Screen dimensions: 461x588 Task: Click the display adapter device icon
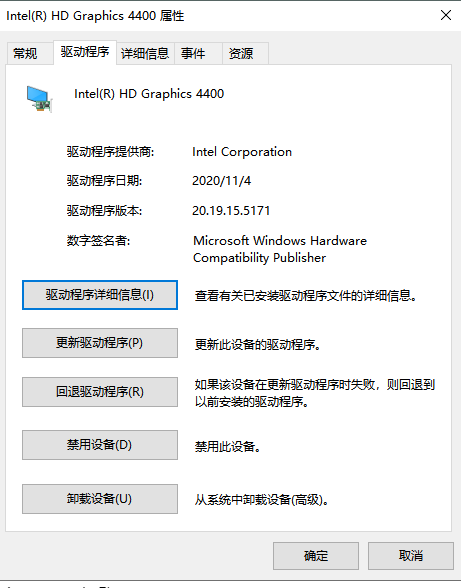tap(39, 99)
